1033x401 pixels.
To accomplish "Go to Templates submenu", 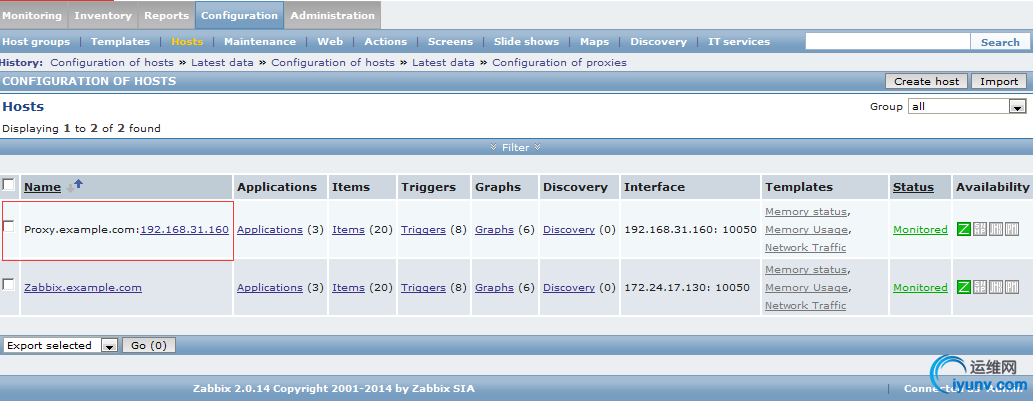I will pos(121,41).
